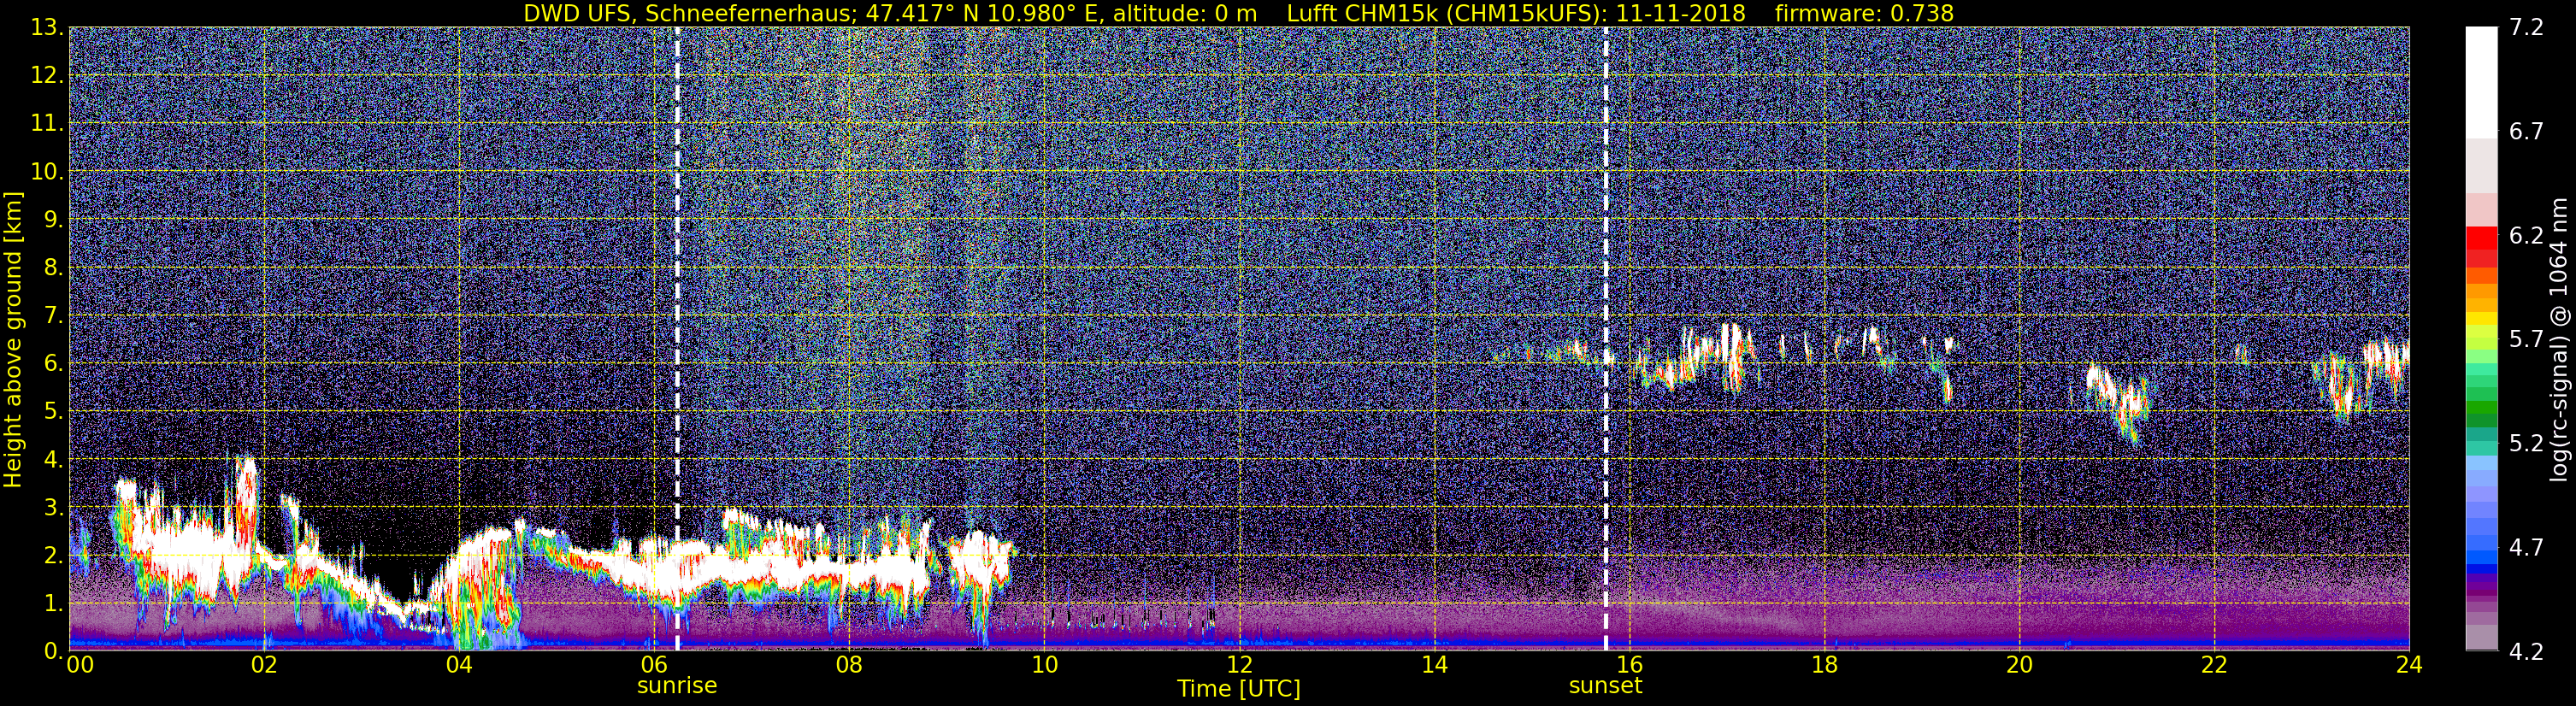Screen dimensions: 2576x706
Task: Click the chart title 'DWD UFS, Schneefernerhaus'
Action: point(689,13)
